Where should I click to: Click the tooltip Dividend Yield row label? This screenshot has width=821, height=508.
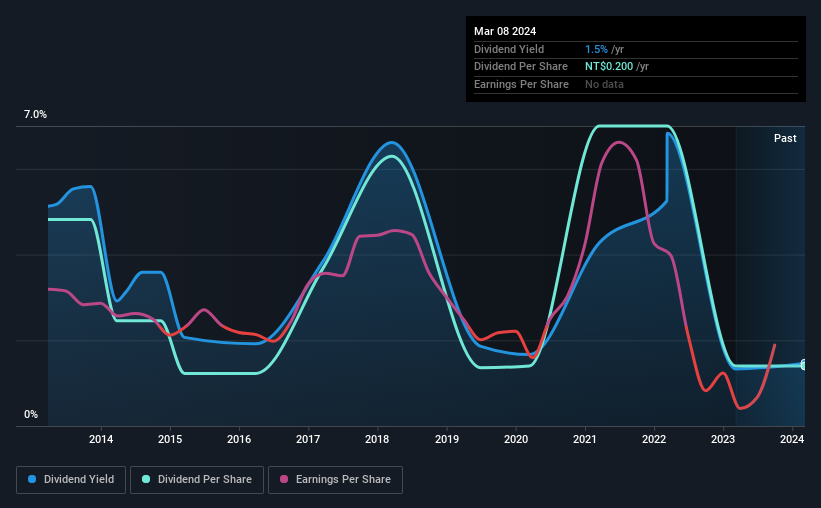click(509, 49)
